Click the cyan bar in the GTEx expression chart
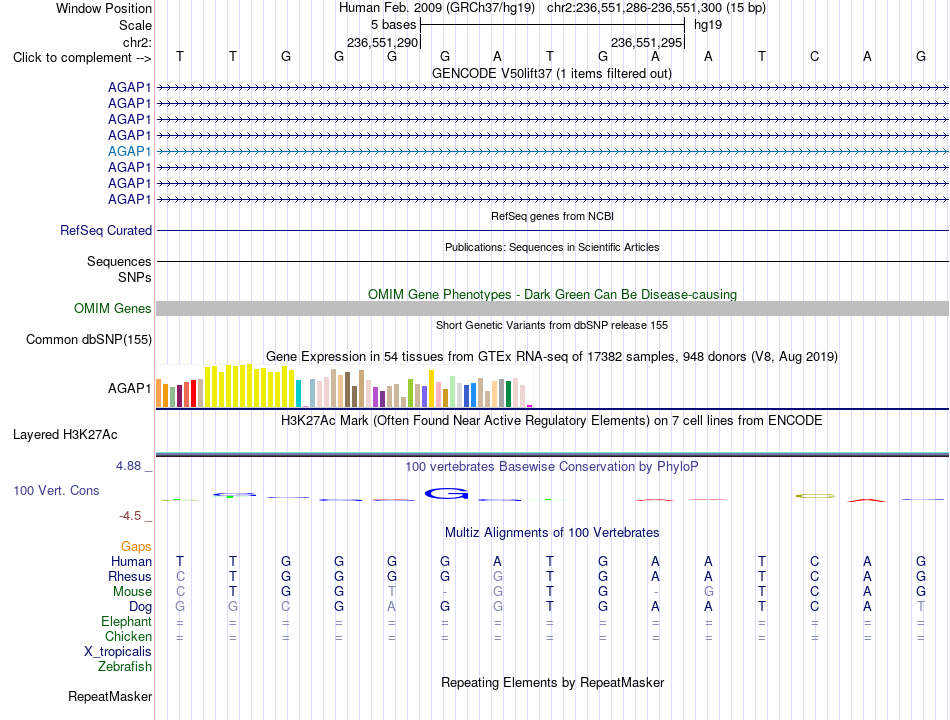 point(298,393)
